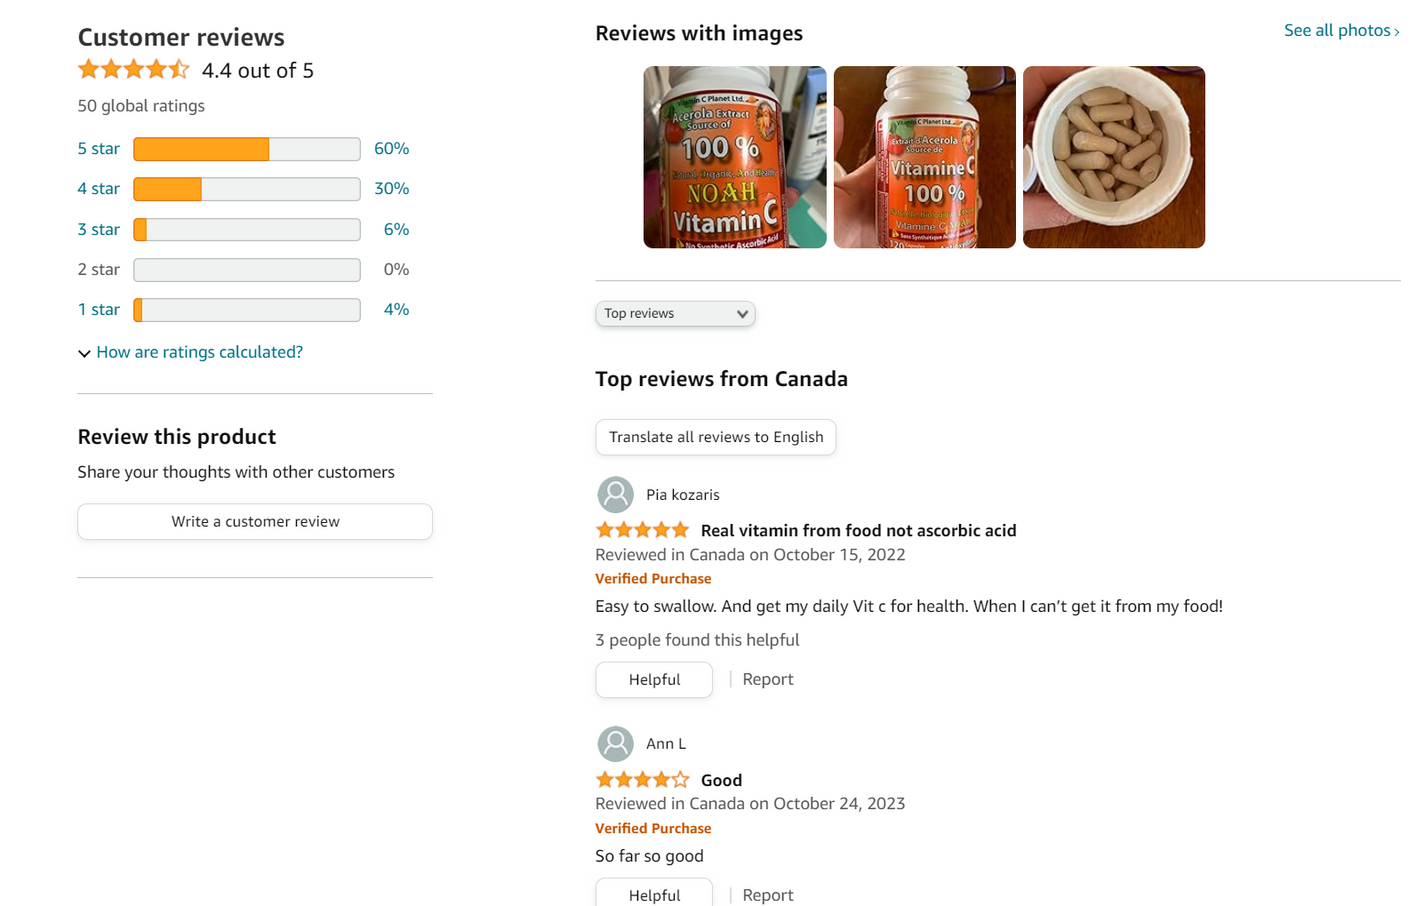The height and width of the screenshot is (906, 1422).
Task: Click Pia kozaris profile avatar icon
Action: [615, 494]
